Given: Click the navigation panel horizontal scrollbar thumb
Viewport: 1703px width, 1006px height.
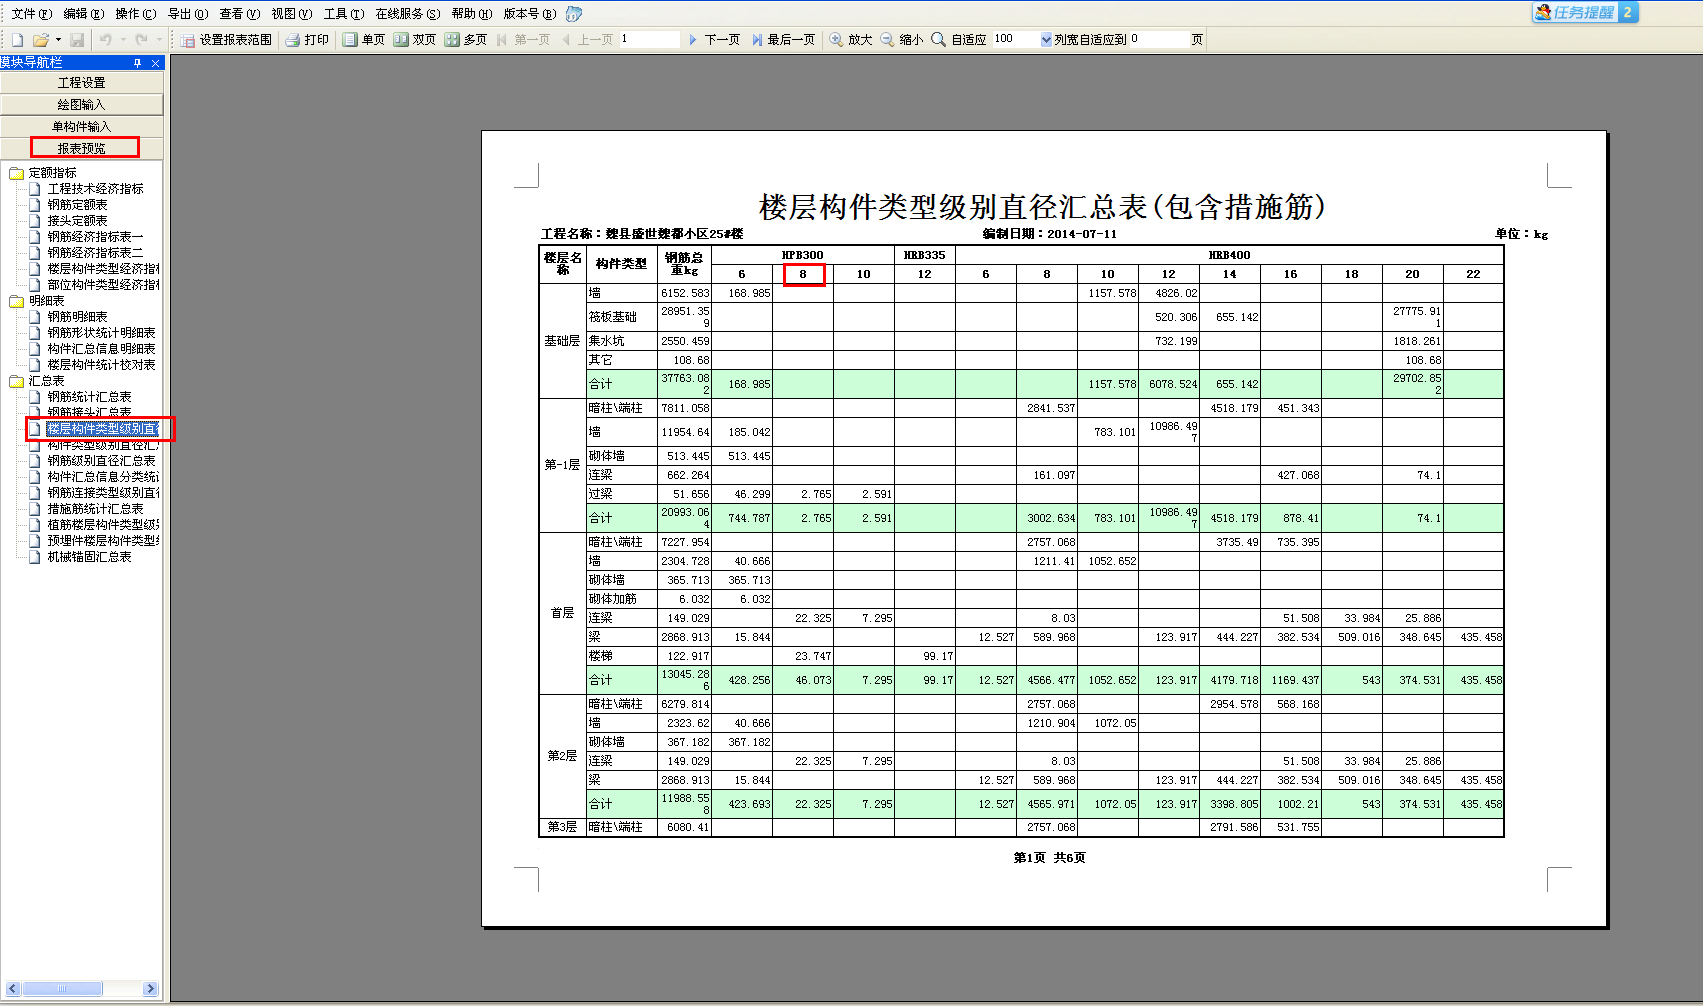Looking at the screenshot, I should pyautogui.click(x=62, y=989).
